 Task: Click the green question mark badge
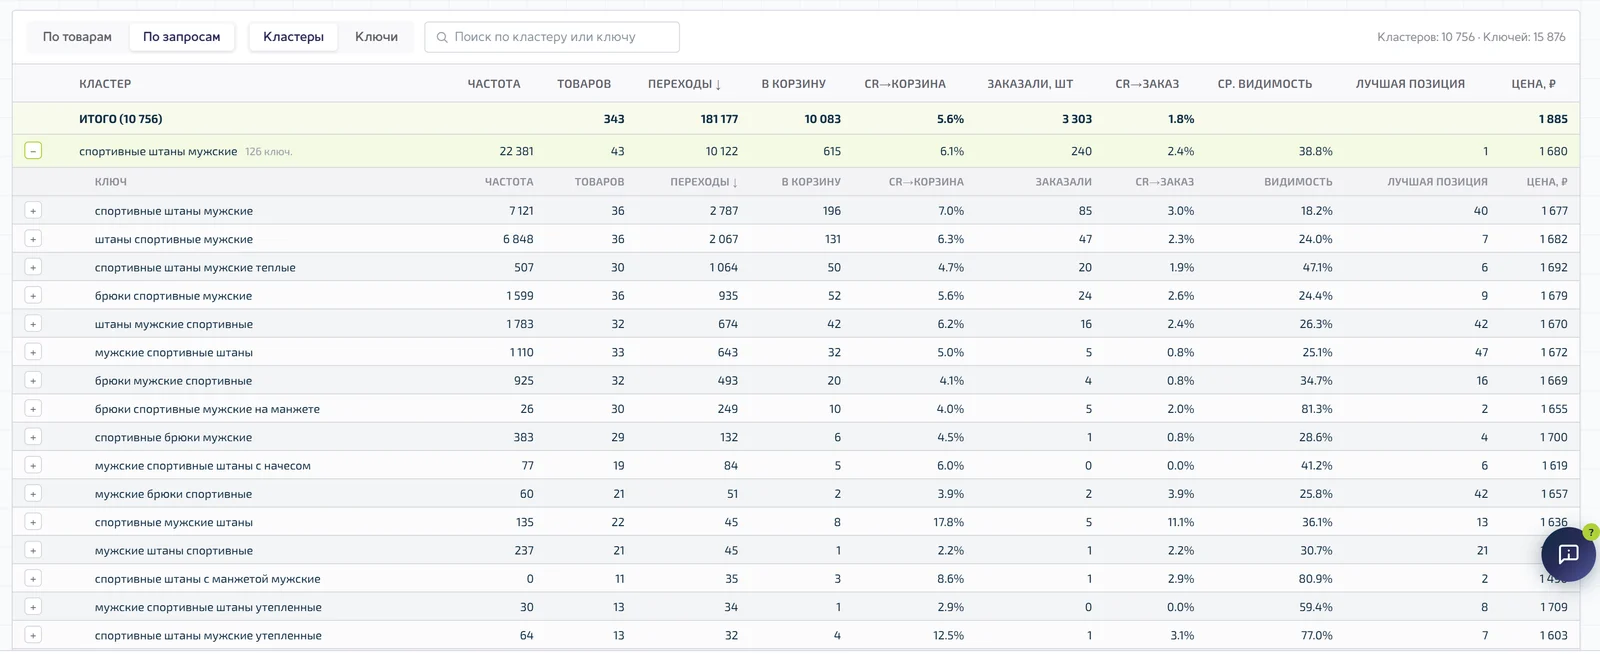point(1590,532)
